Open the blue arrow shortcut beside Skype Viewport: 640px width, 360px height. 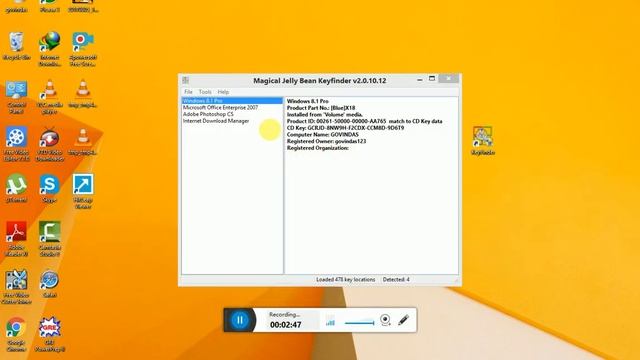pyautogui.click(x=83, y=192)
